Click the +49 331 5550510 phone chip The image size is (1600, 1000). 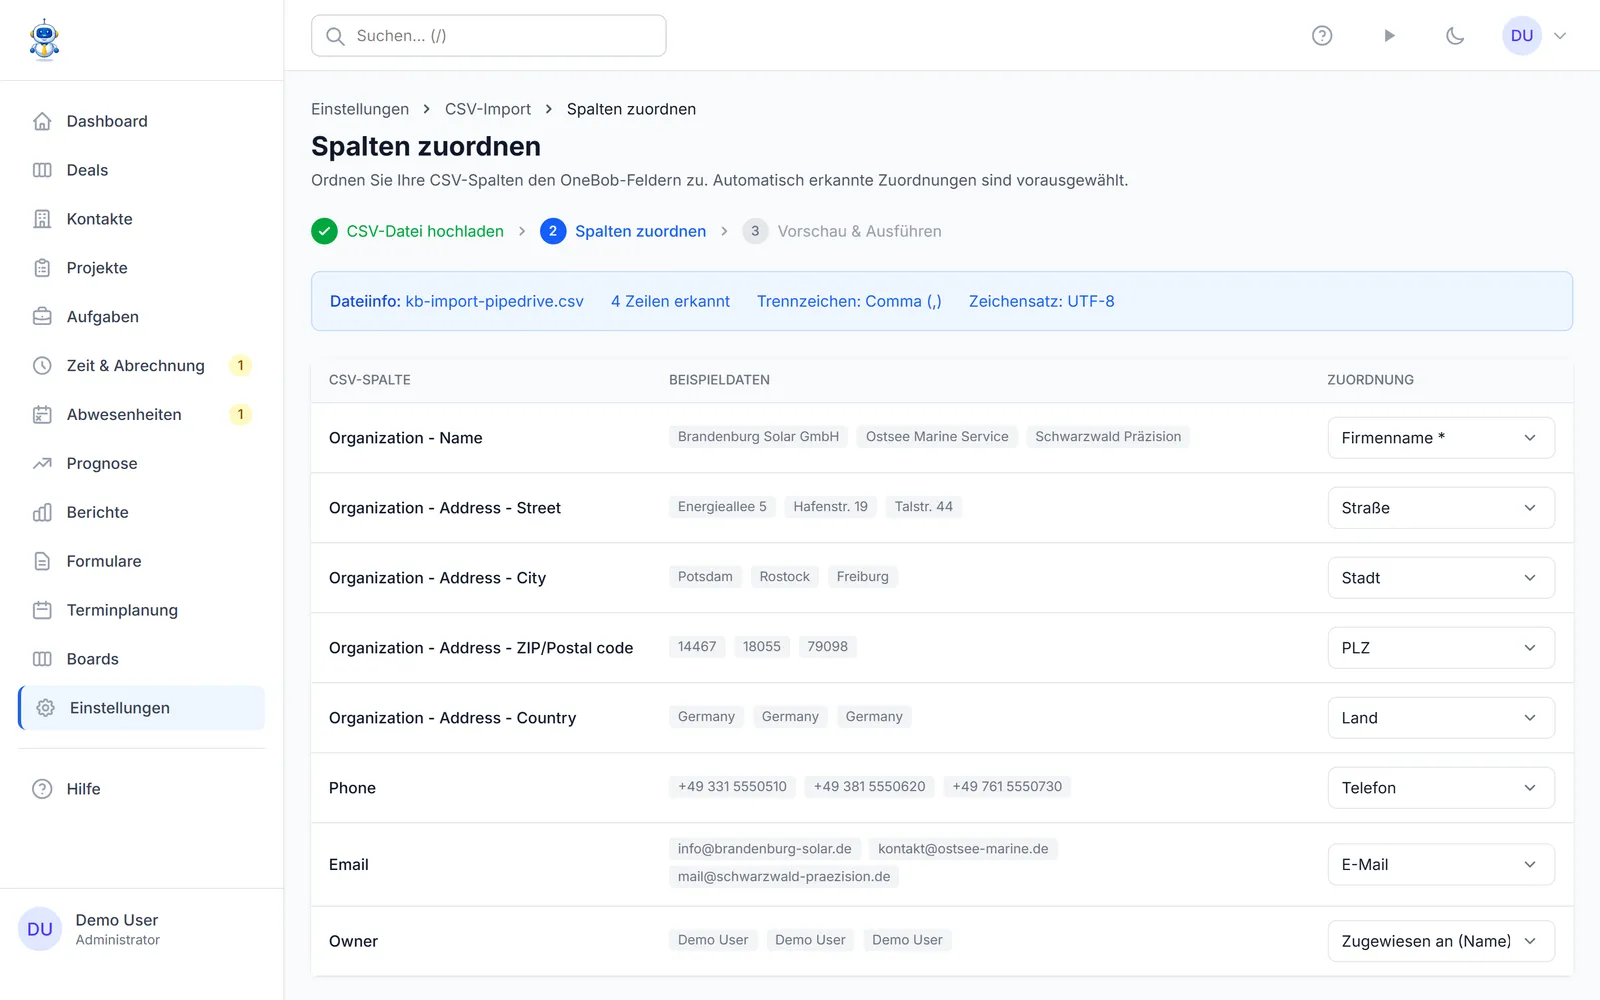tap(732, 787)
